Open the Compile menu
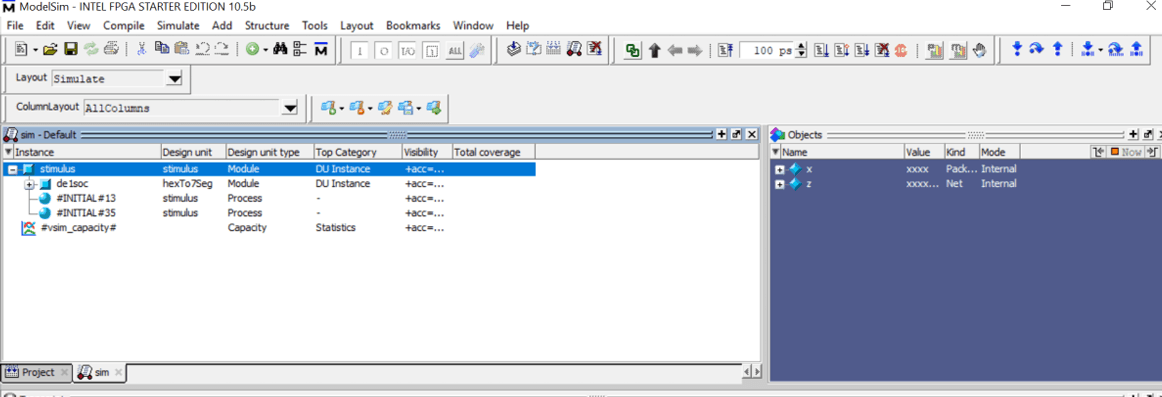 pyautogui.click(x=124, y=25)
